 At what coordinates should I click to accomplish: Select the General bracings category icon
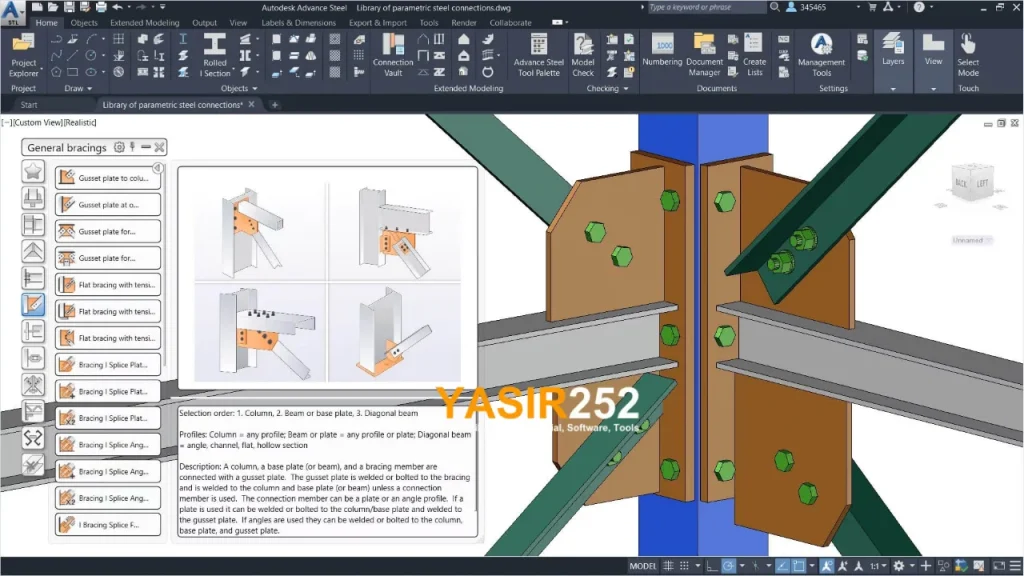tap(33, 304)
